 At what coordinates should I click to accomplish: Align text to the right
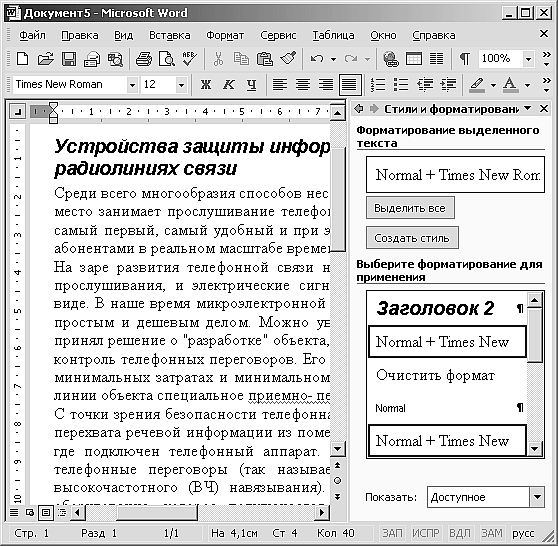(326, 85)
